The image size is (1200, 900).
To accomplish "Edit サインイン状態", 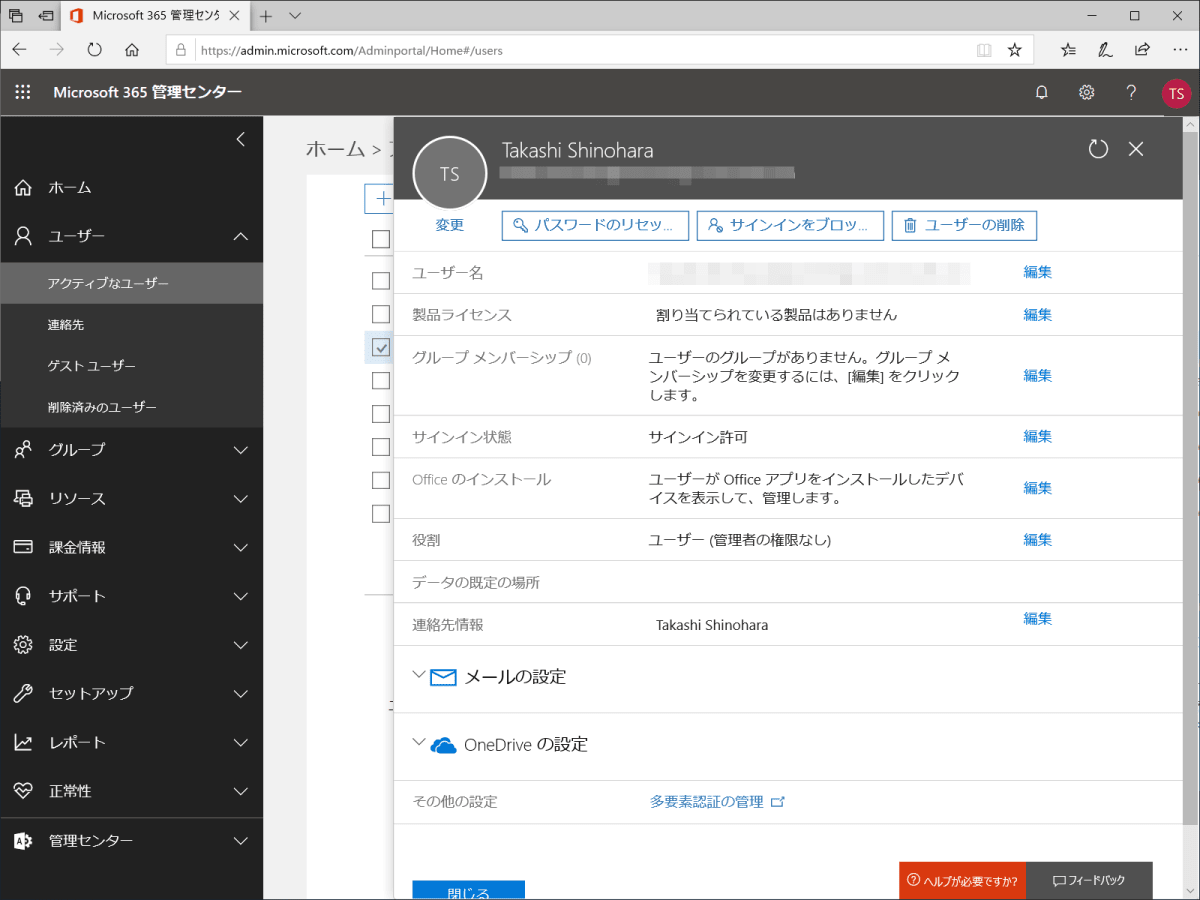I will 1037,437.
